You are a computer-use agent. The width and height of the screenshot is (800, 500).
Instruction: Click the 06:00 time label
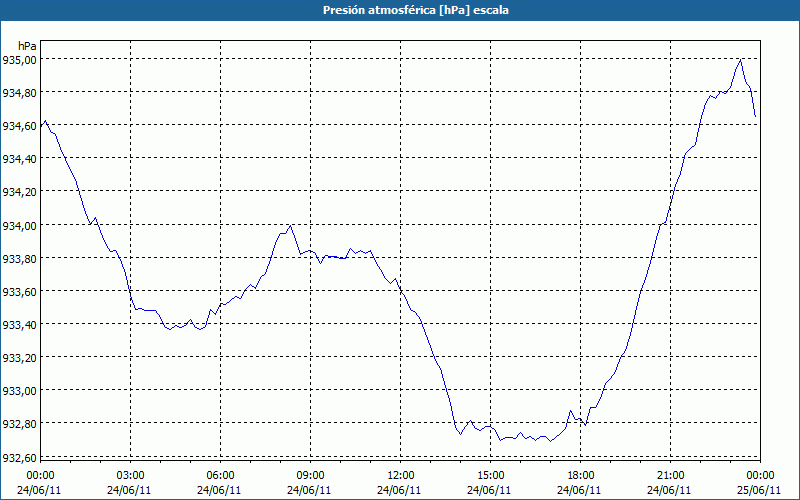pyautogui.click(x=220, y=476)
